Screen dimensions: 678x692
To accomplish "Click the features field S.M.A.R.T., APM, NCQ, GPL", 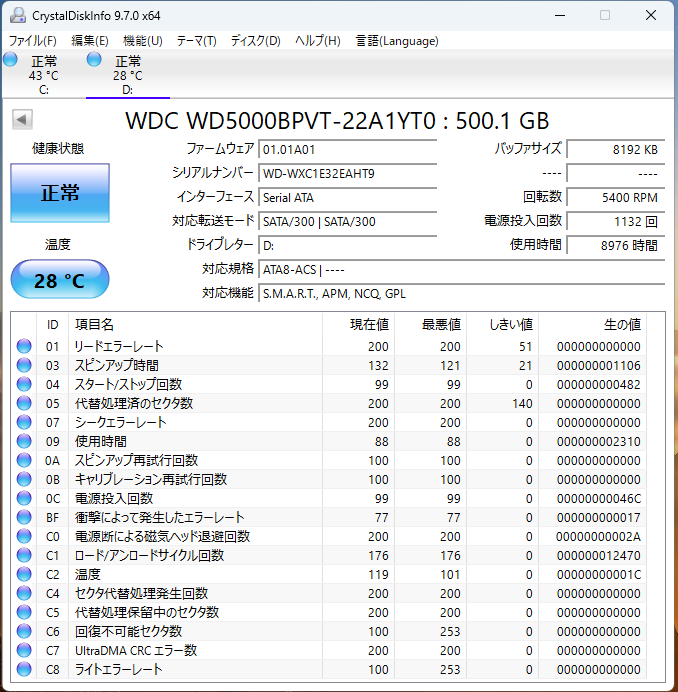I will tap(462, 293).
